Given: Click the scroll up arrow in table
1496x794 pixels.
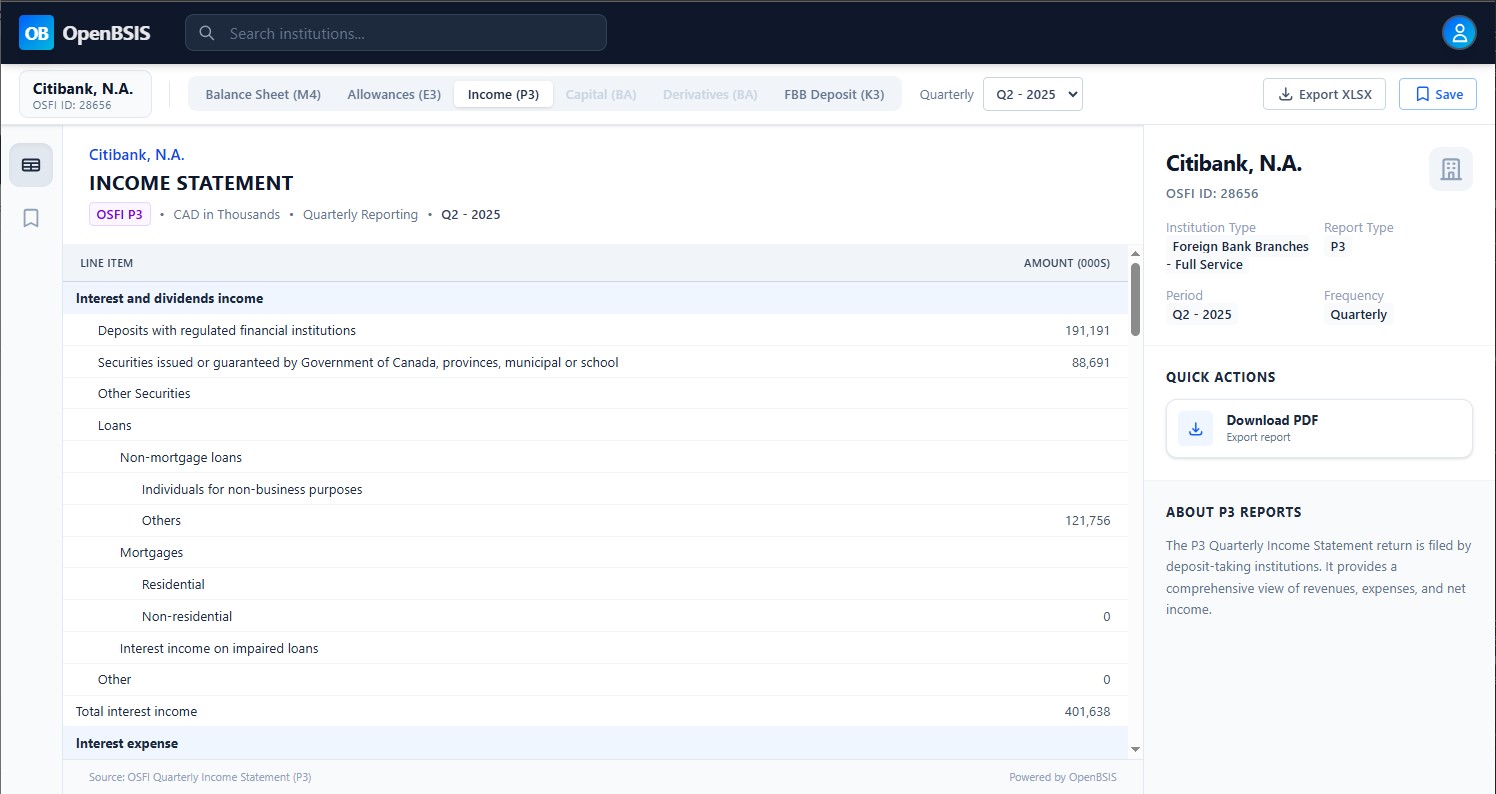Looking at the screenshot, I should click(x=1135, y=254).
